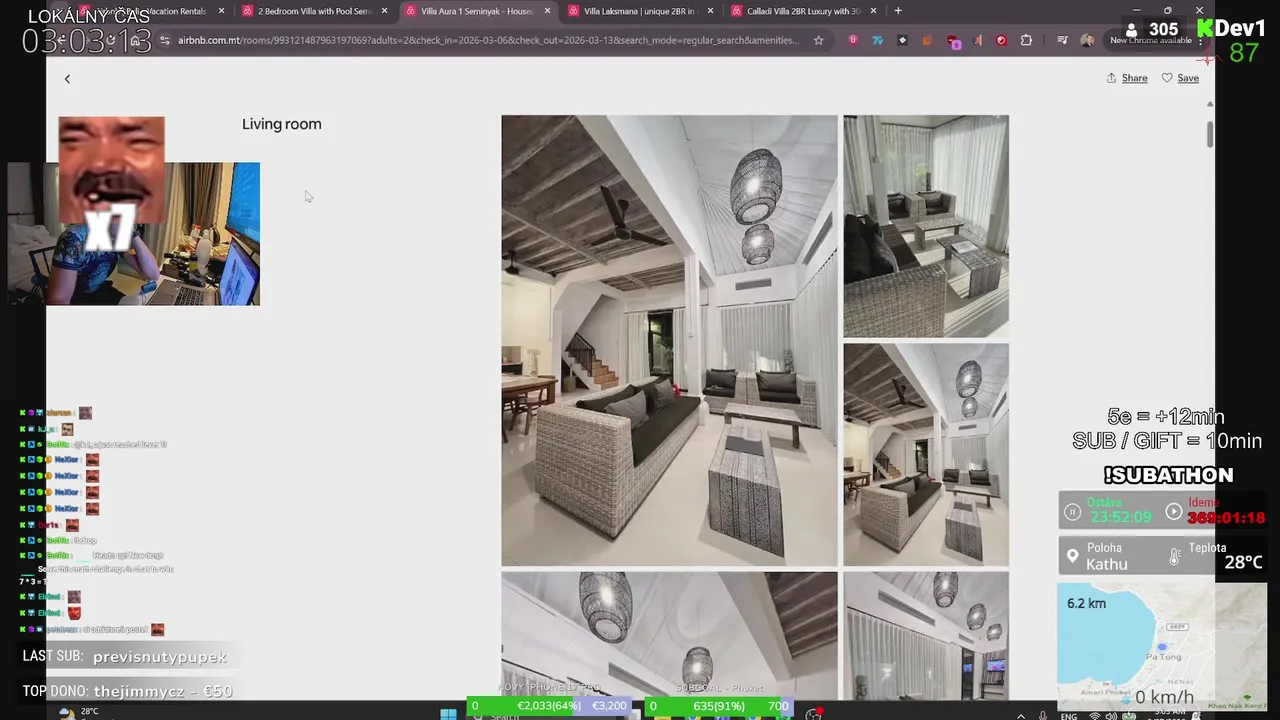This screenshot has width=1280, height=720.
Task: Click the €2,033 (64%) progress bar
Action: click(551, 706)
